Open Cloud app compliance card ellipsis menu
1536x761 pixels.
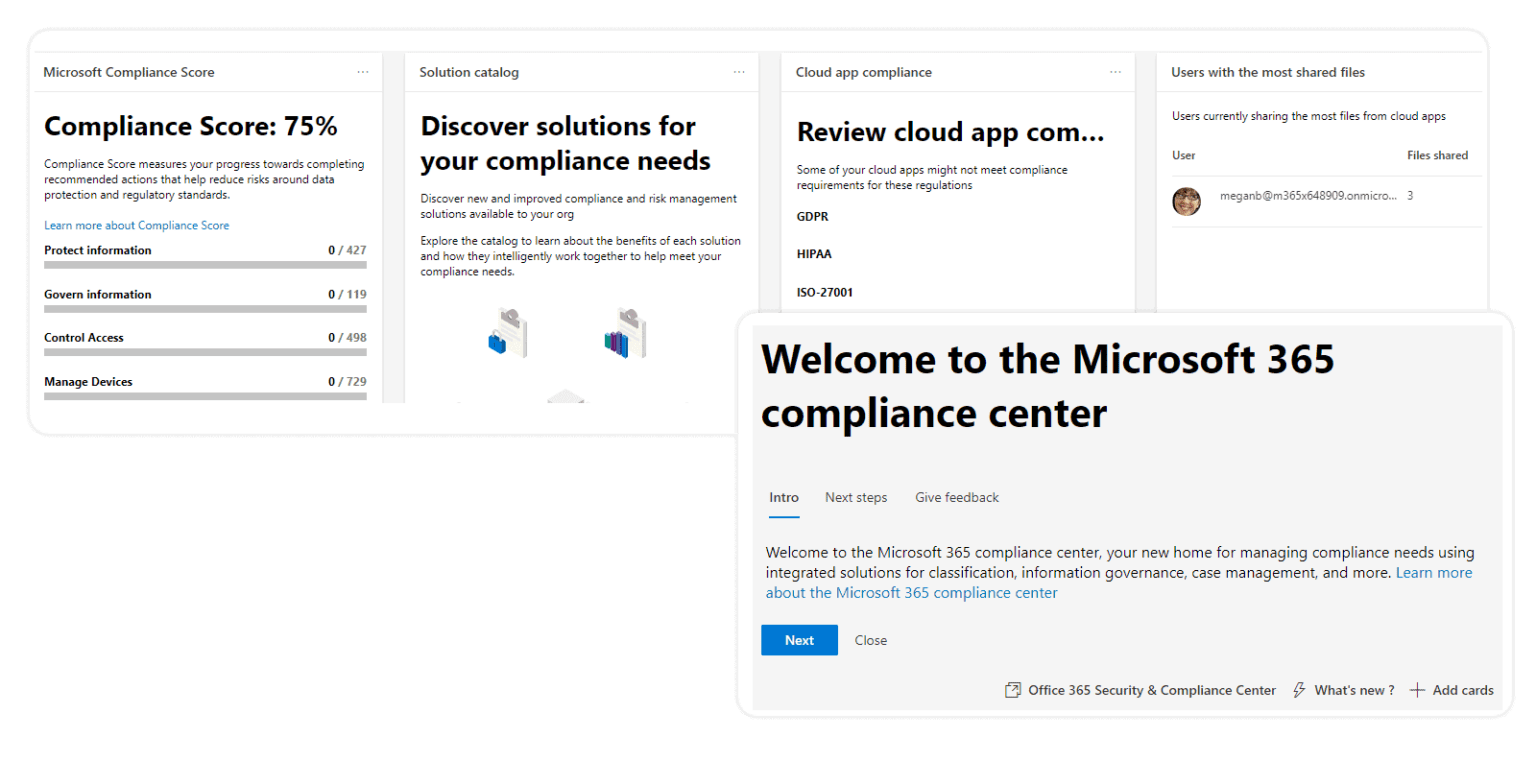point(1115,72)
